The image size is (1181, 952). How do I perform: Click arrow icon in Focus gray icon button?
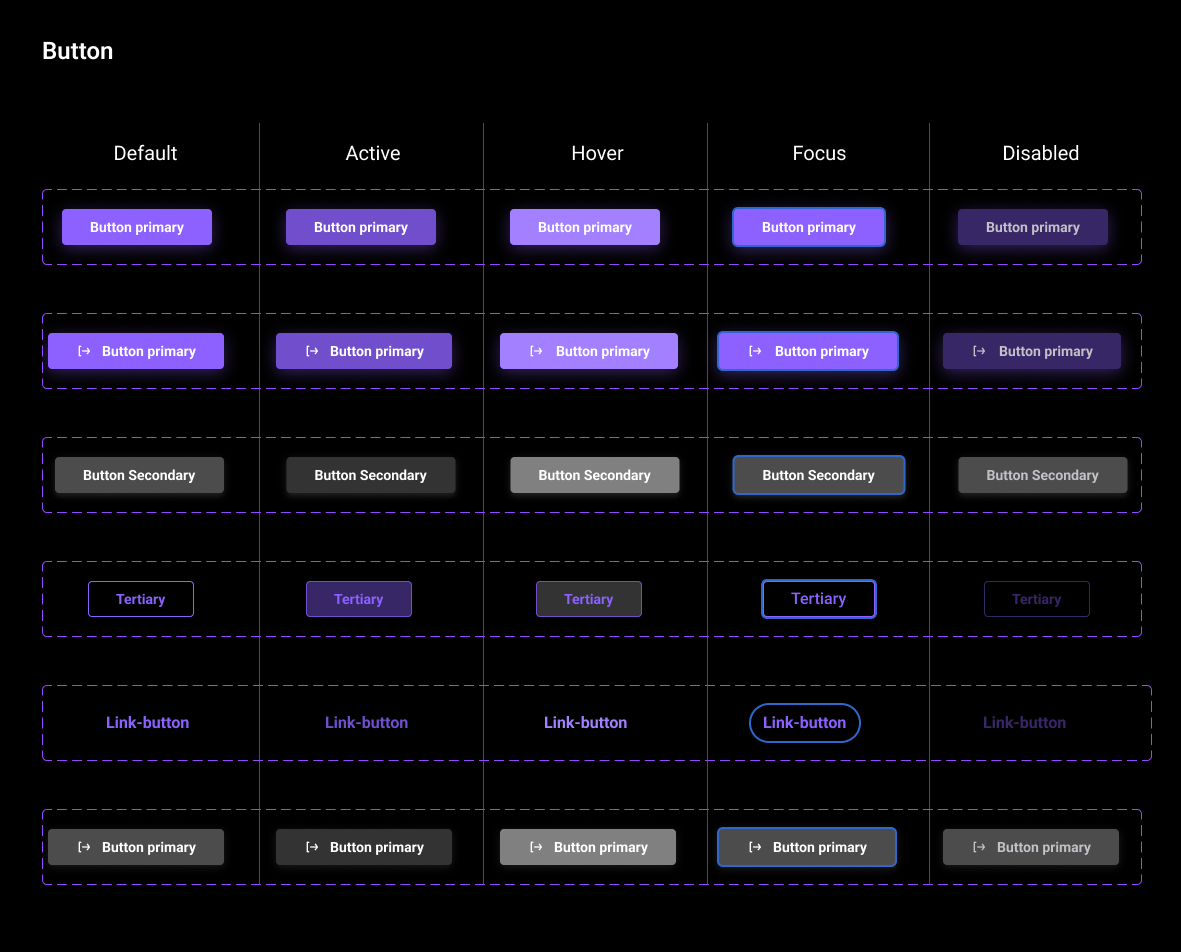coord(753,847)
